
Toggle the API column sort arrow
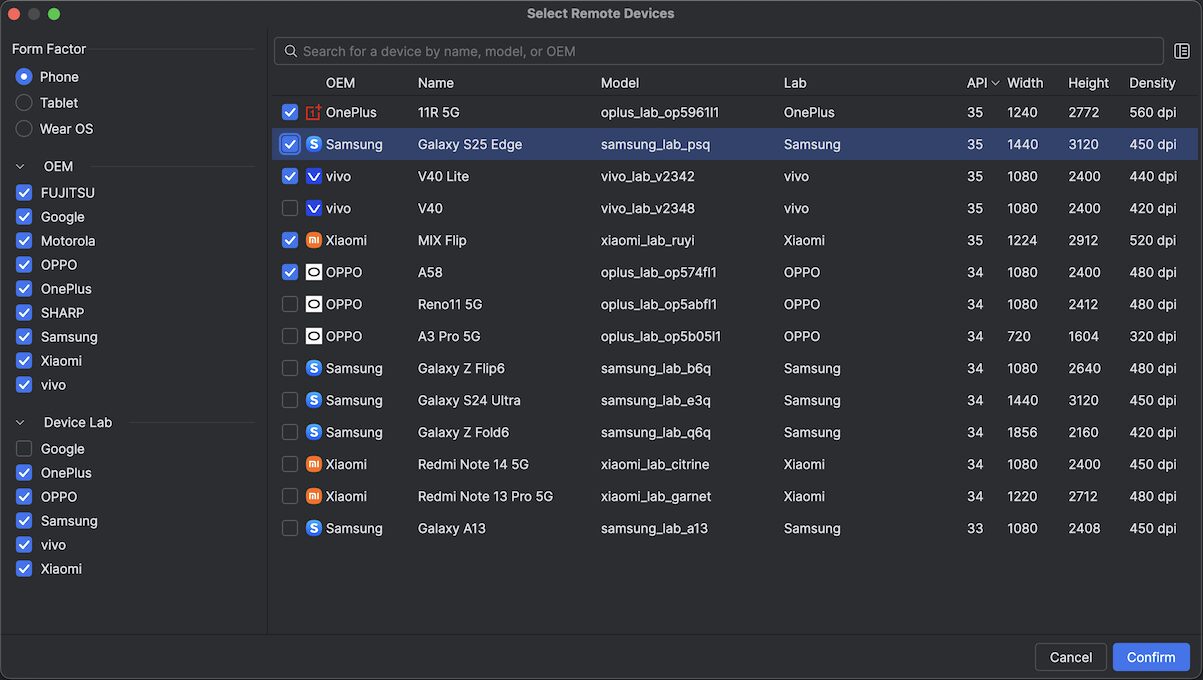click(x=995, y=83)
